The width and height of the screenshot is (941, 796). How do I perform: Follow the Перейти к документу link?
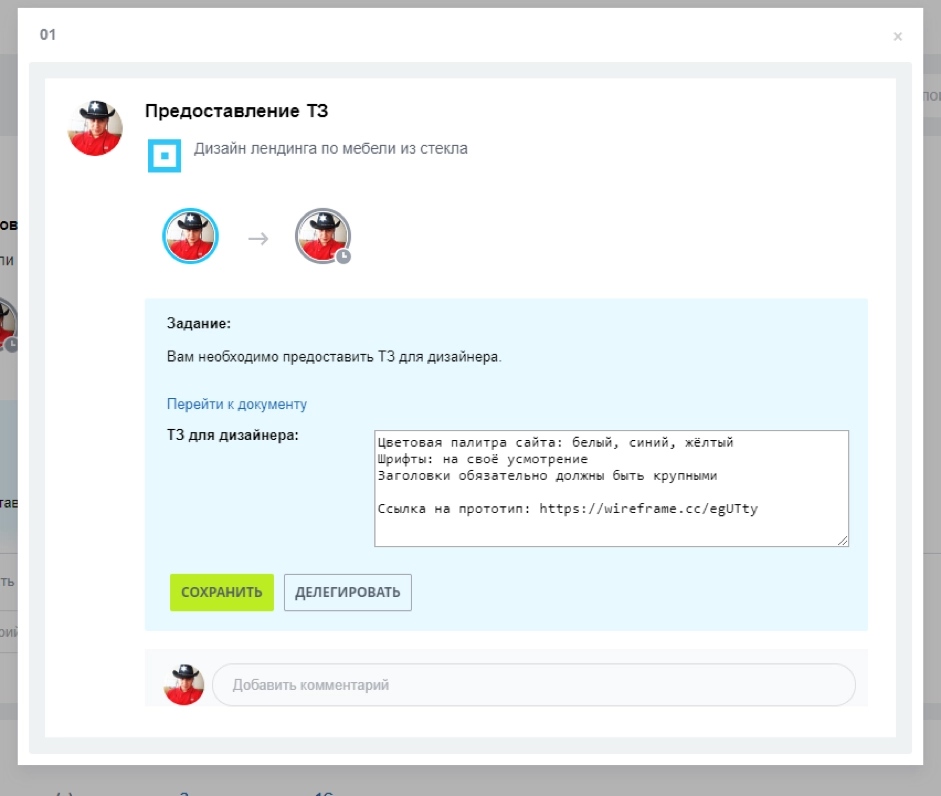coord(237,404)
